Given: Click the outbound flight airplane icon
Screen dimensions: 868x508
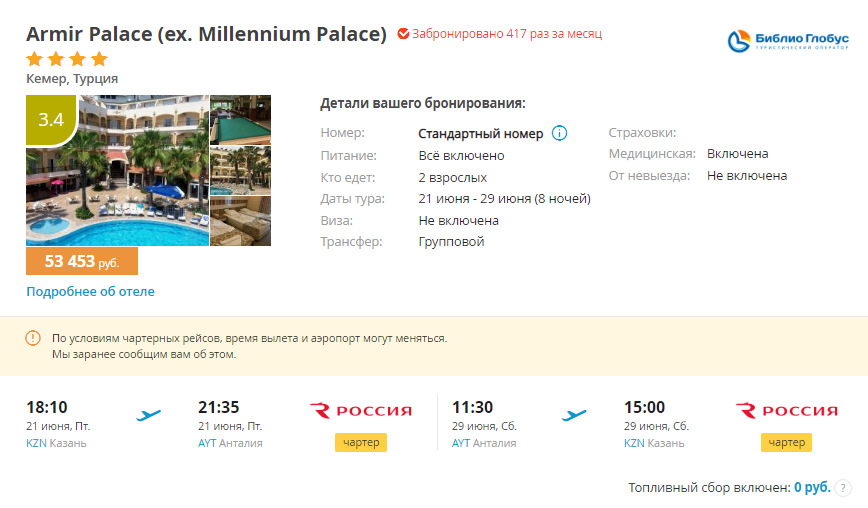Looking at the screenshot, I should tap(148, 414).
